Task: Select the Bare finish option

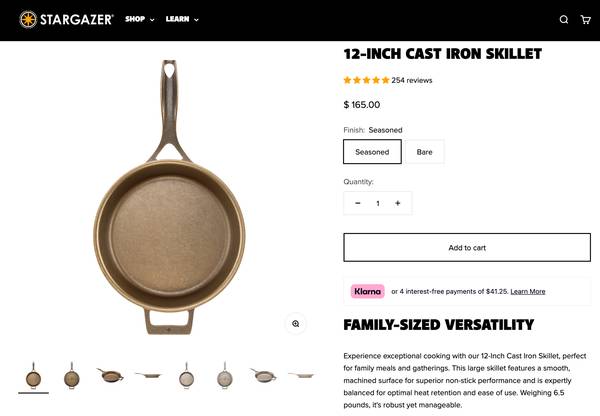Action: click(x=425, y=152)
